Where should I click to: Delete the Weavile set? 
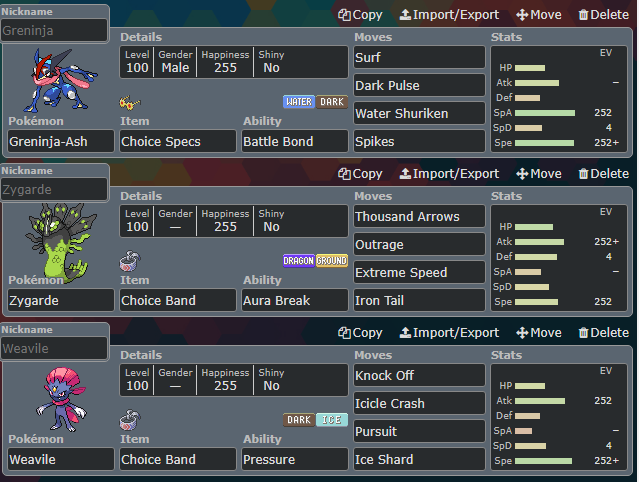point(604,332)
